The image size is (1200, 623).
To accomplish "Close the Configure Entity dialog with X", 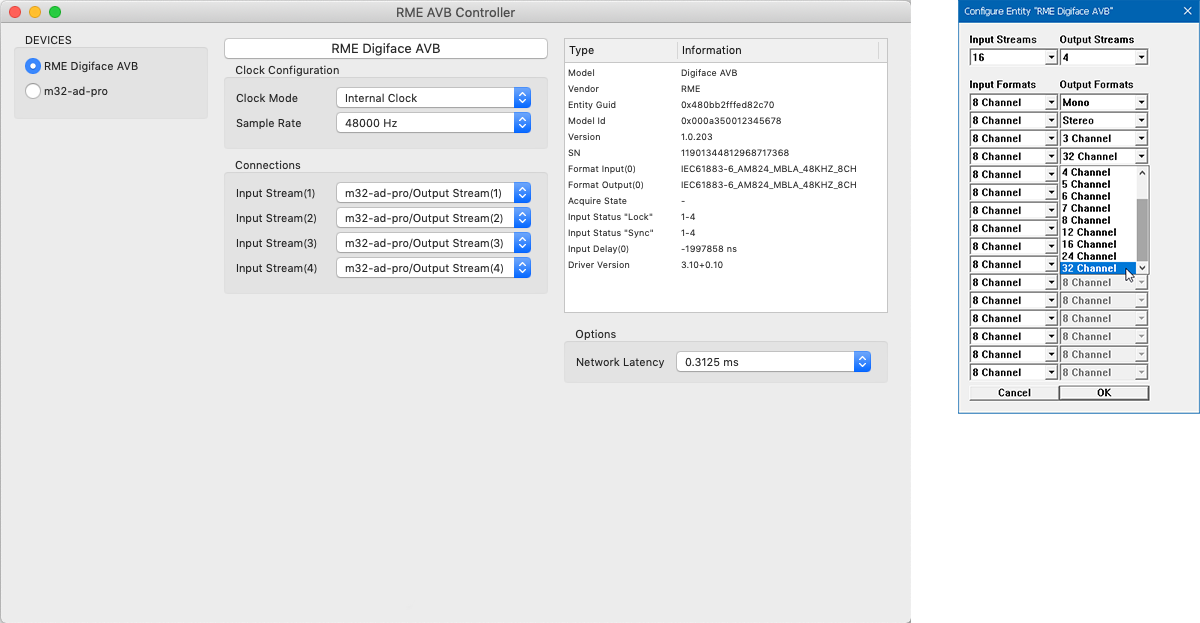I will coord(1187,11).
